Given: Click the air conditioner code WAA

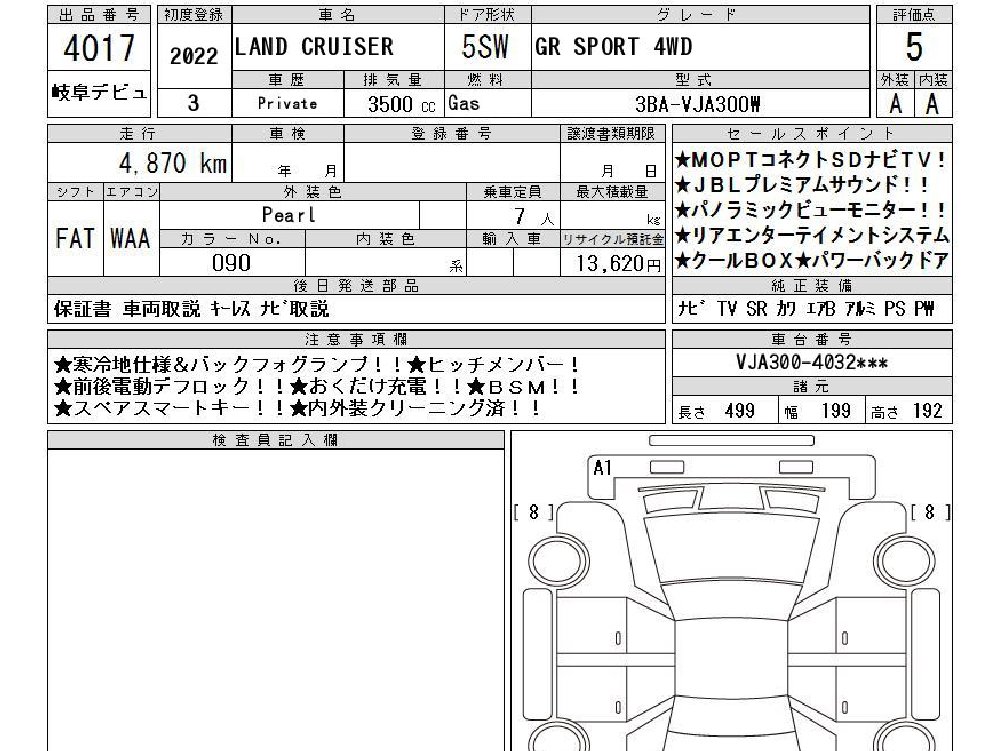Looking at the screenshot, I should click(x=130, y=239).
